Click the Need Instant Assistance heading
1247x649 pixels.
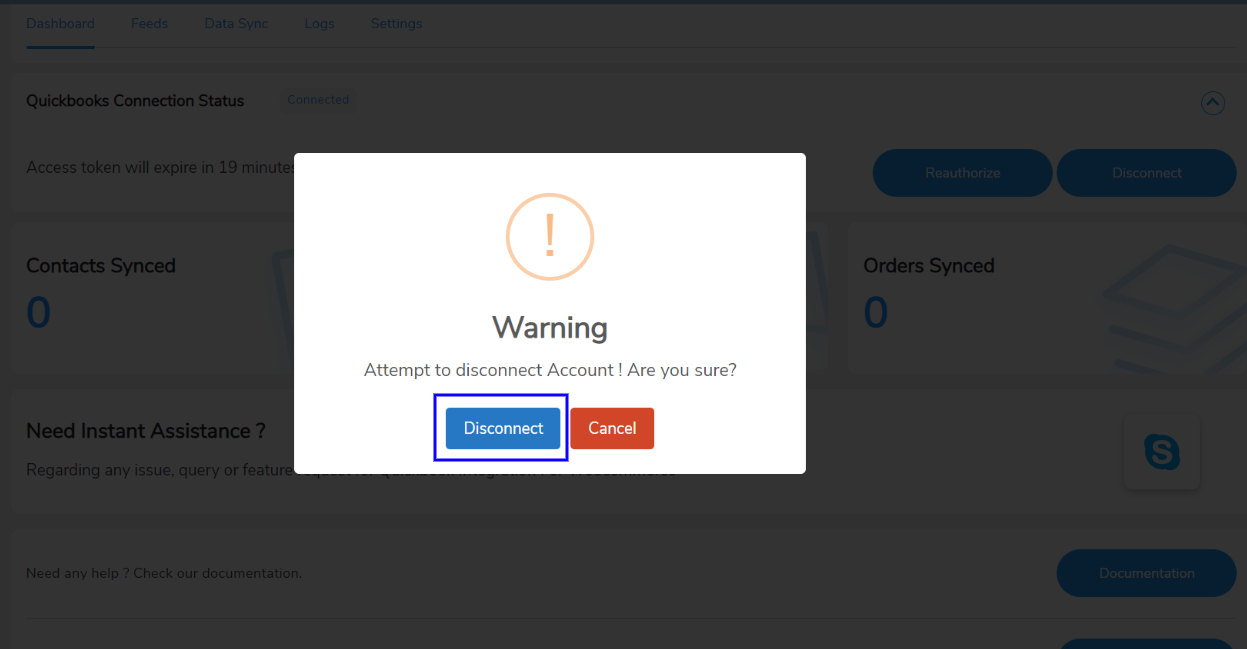tap(144, 431)
